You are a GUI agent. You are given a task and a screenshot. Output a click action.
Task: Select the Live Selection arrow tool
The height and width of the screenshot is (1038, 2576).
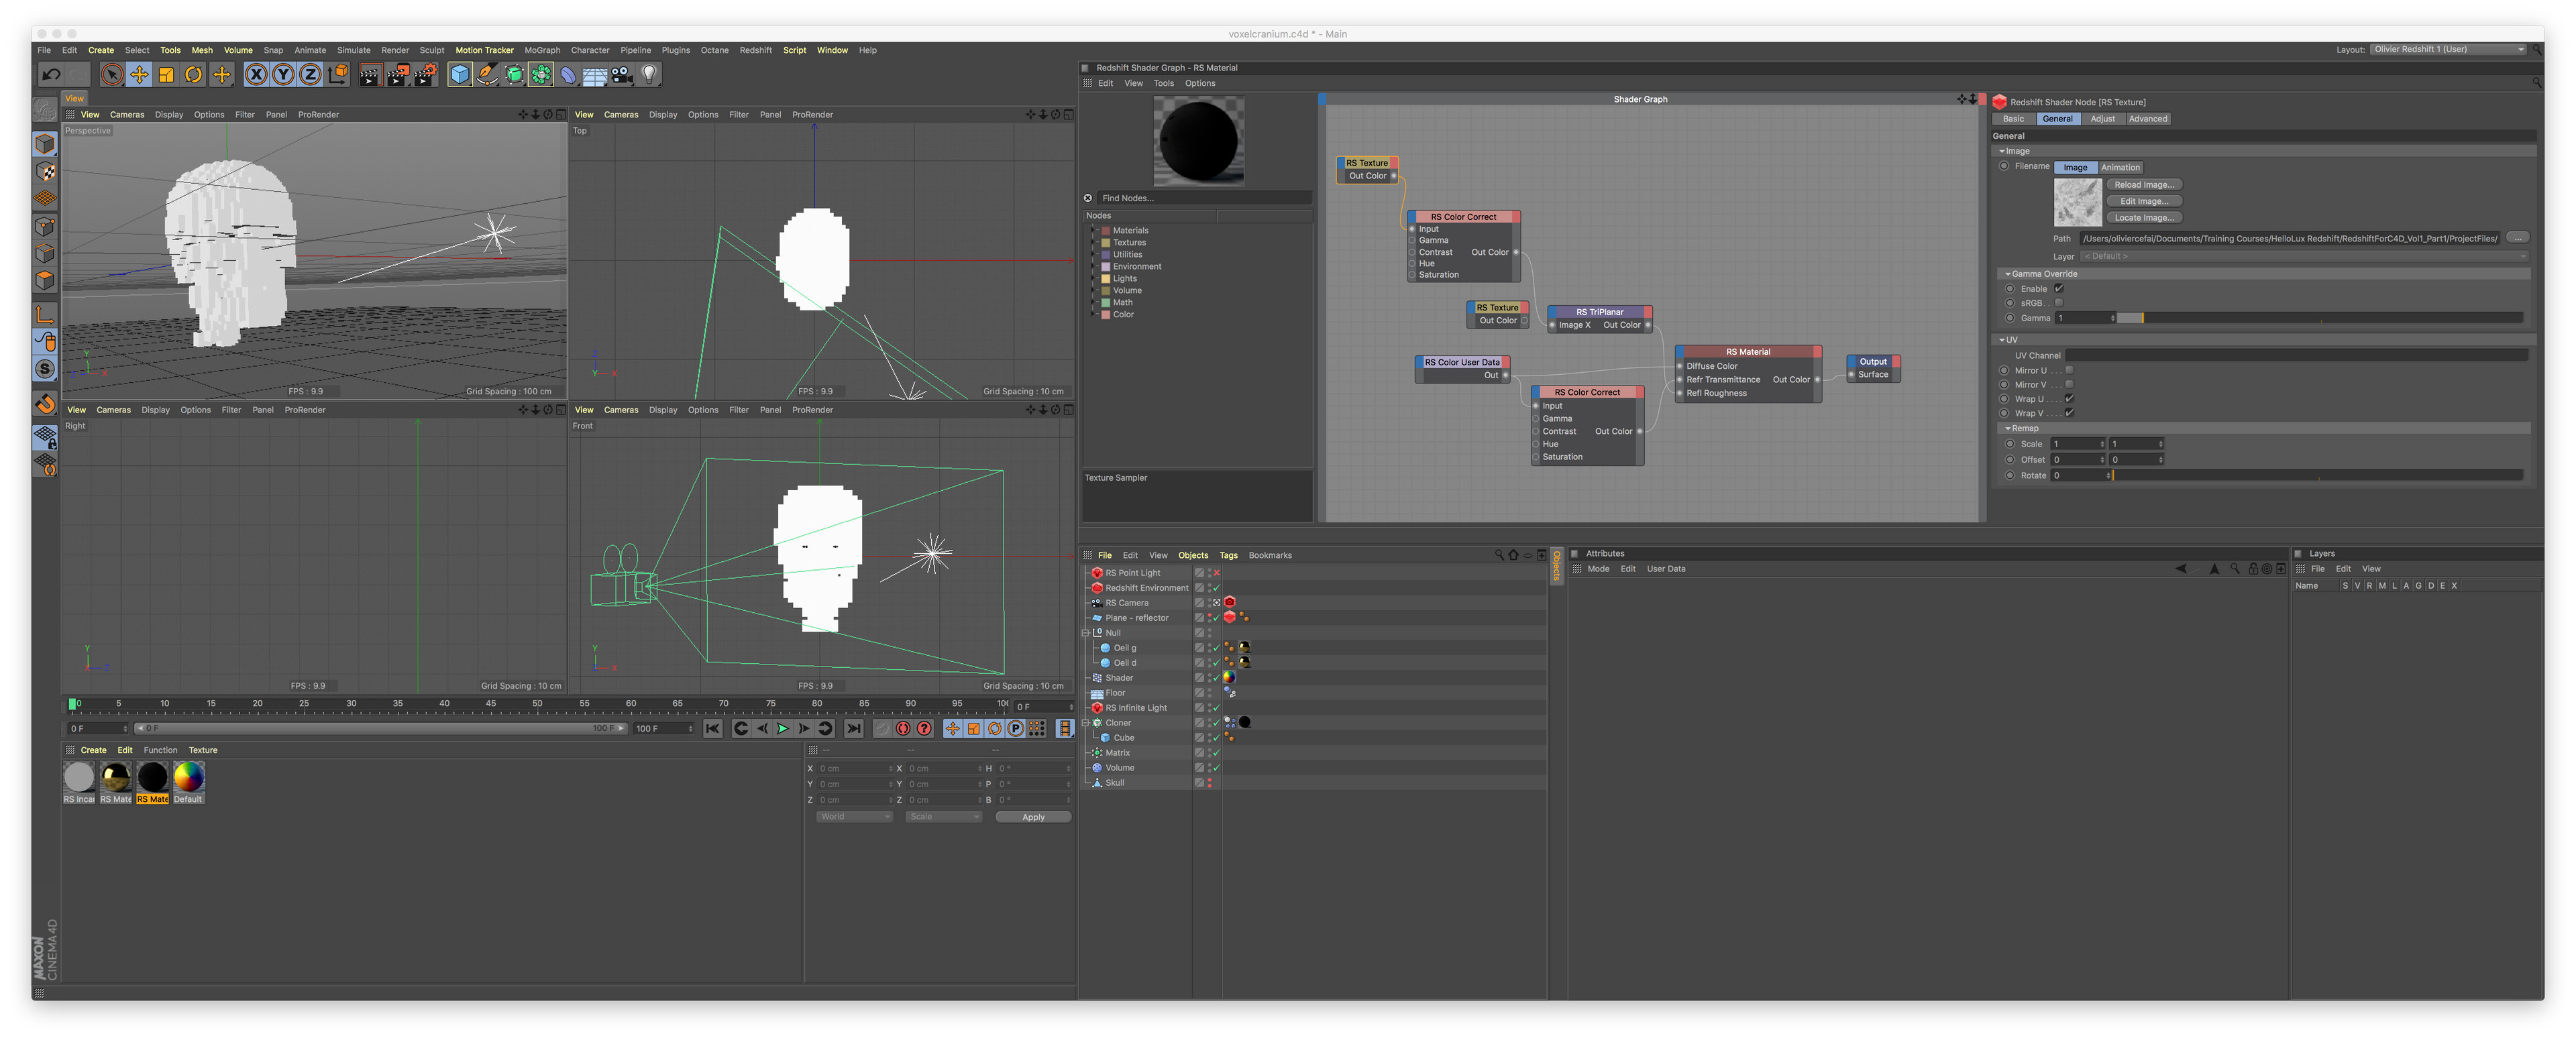pos(112,74)
